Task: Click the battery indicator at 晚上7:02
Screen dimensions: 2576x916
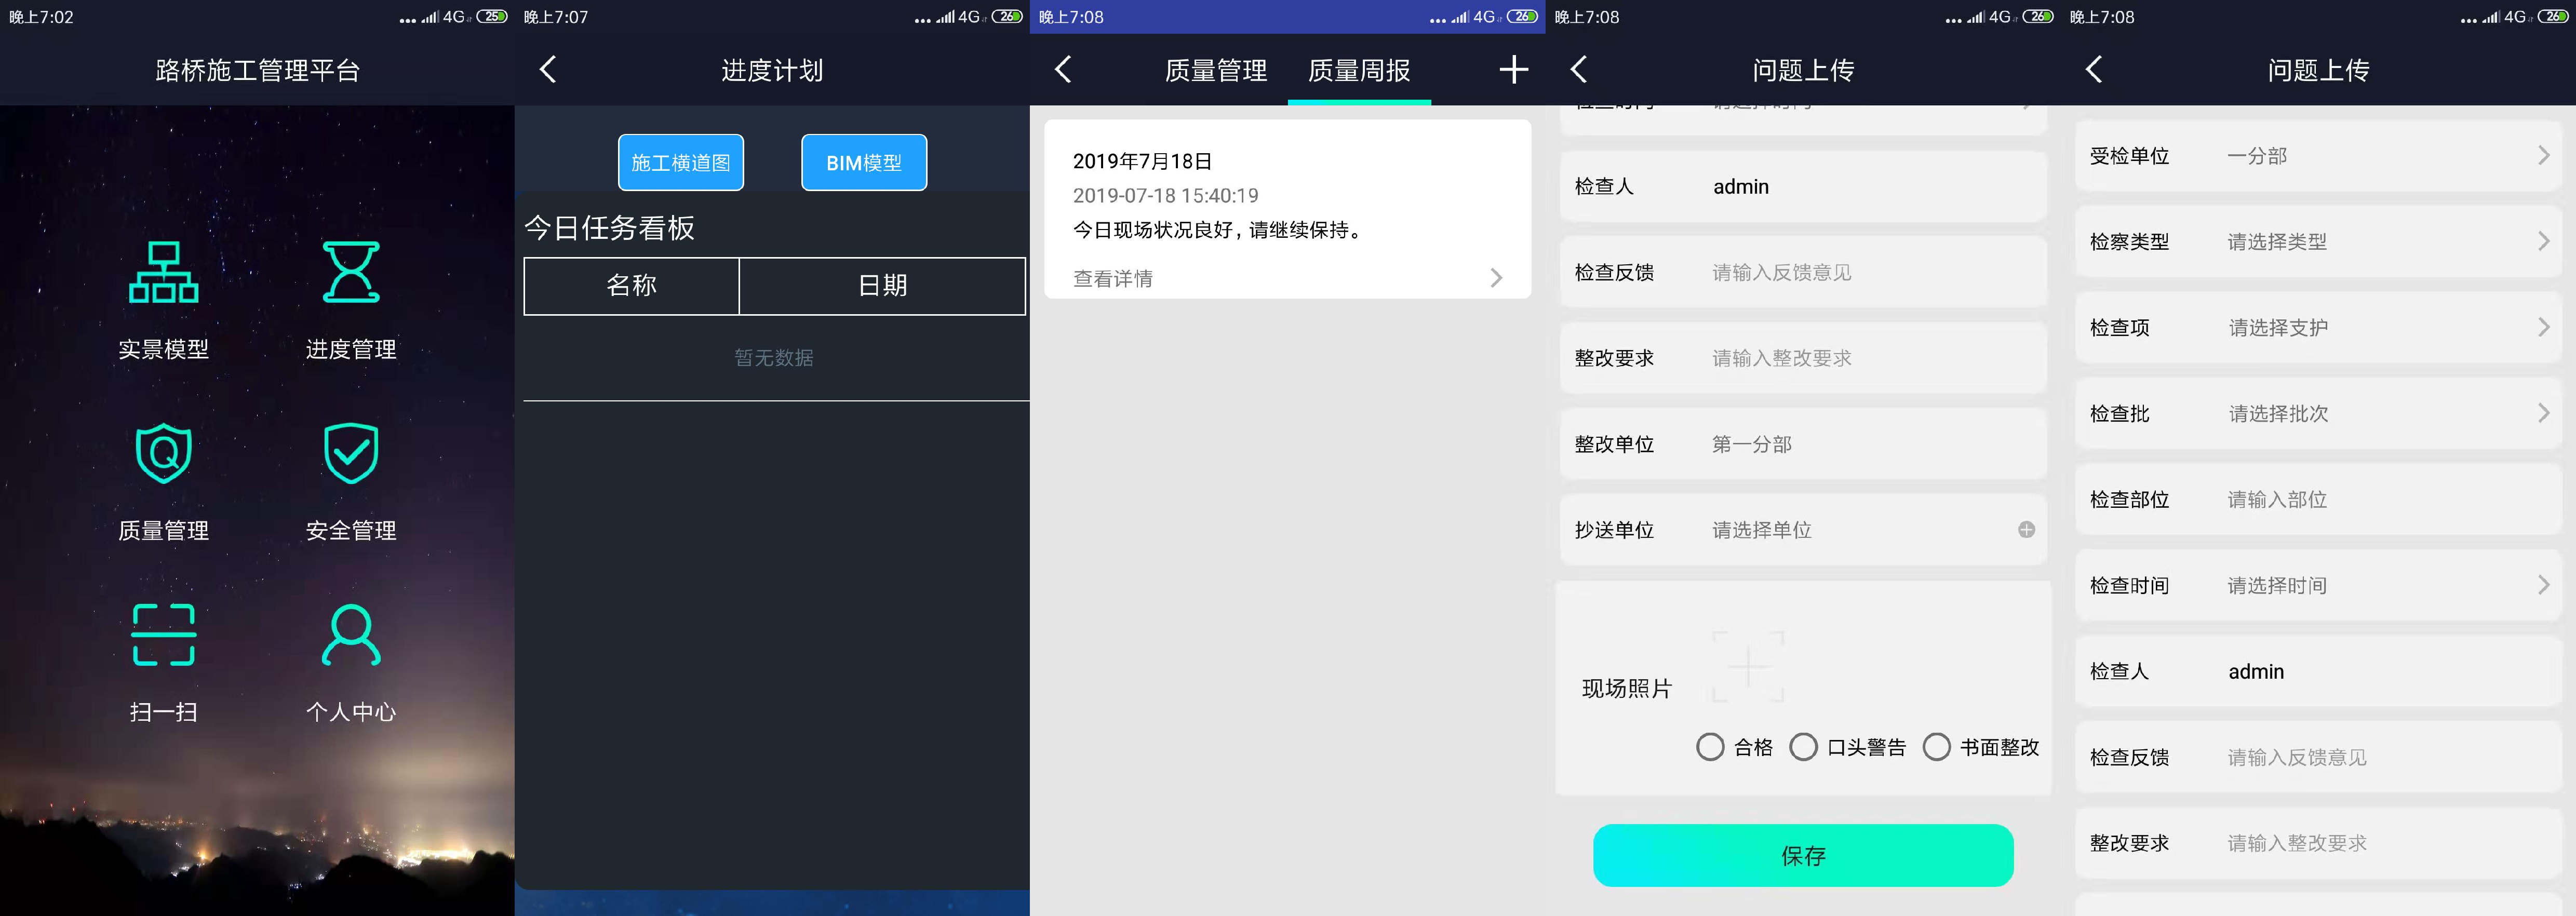Action: click(492, 16)
